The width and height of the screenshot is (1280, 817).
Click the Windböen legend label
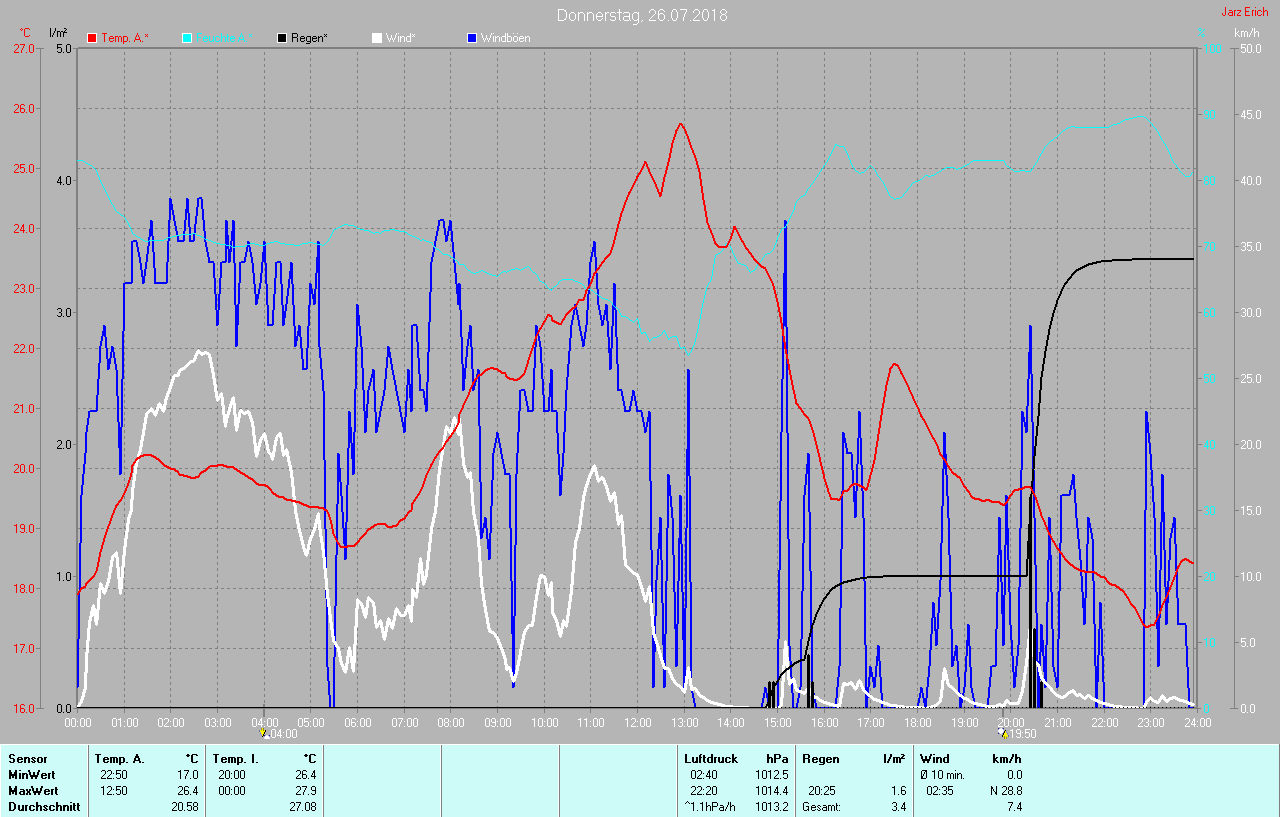[505, 38]
